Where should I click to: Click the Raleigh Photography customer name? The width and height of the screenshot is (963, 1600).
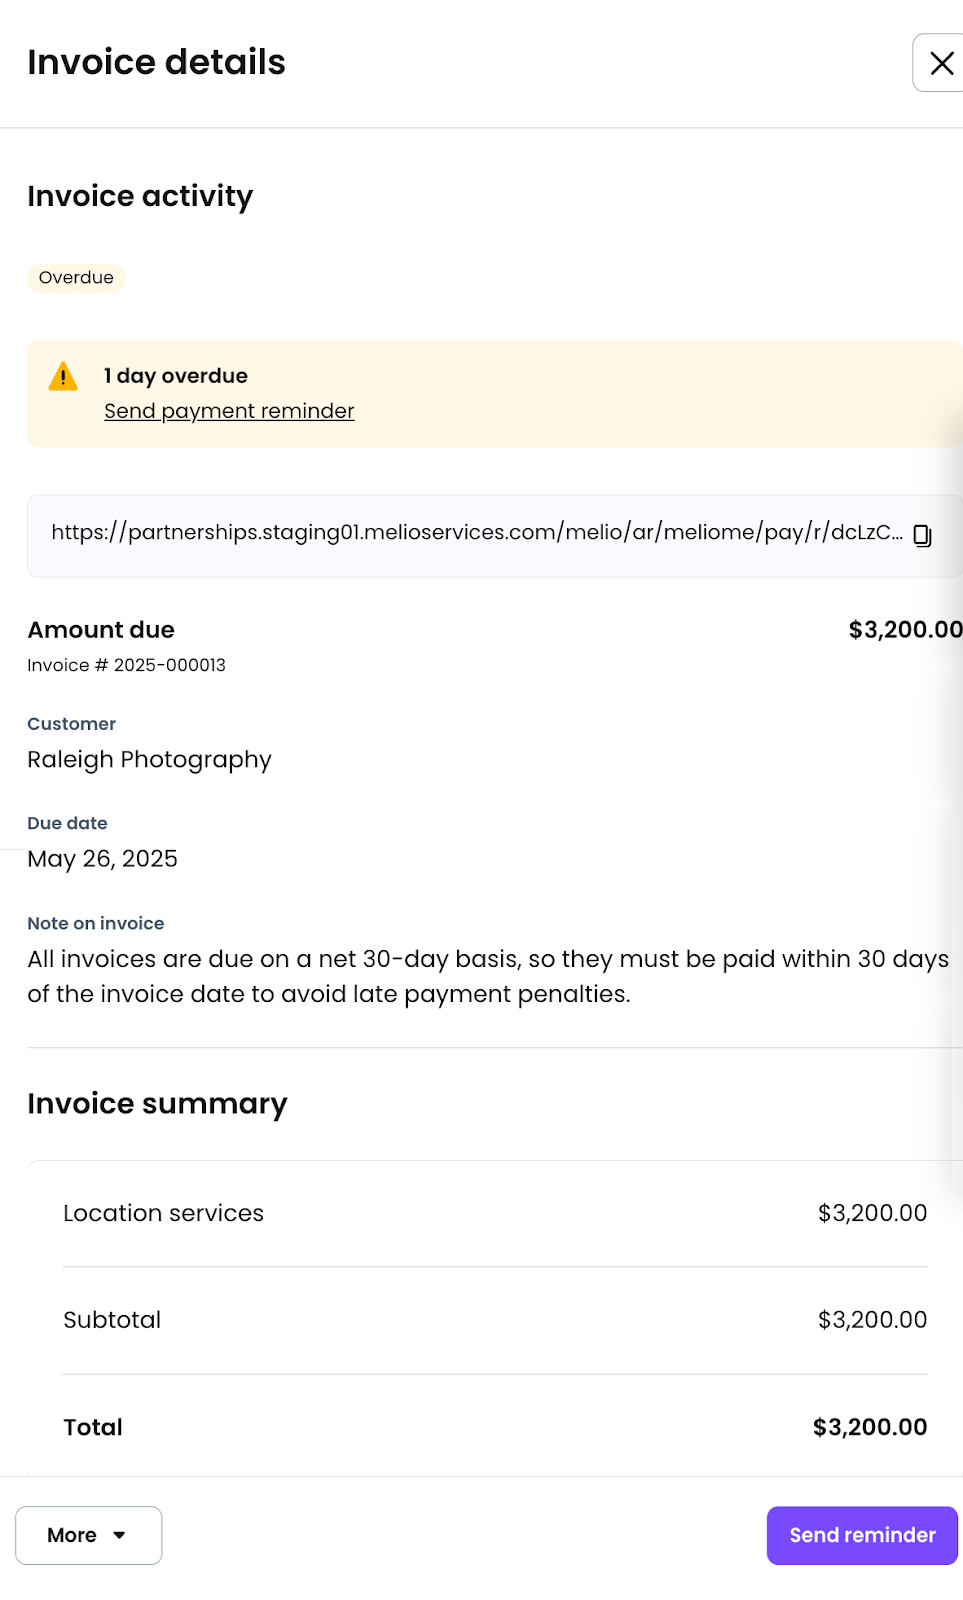click(x=149, y=760)
